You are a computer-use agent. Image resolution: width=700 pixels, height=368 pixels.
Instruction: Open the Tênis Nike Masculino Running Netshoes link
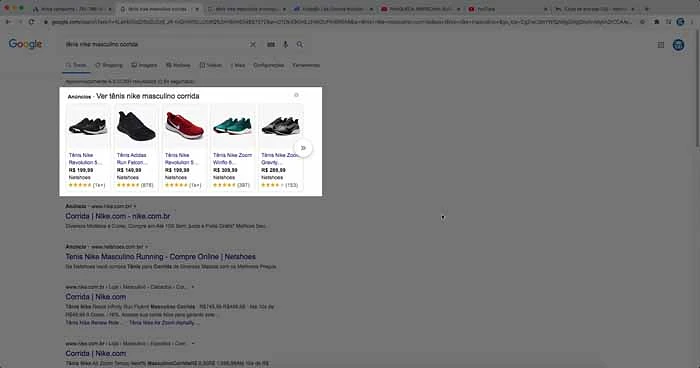click(x=161, y=257)
